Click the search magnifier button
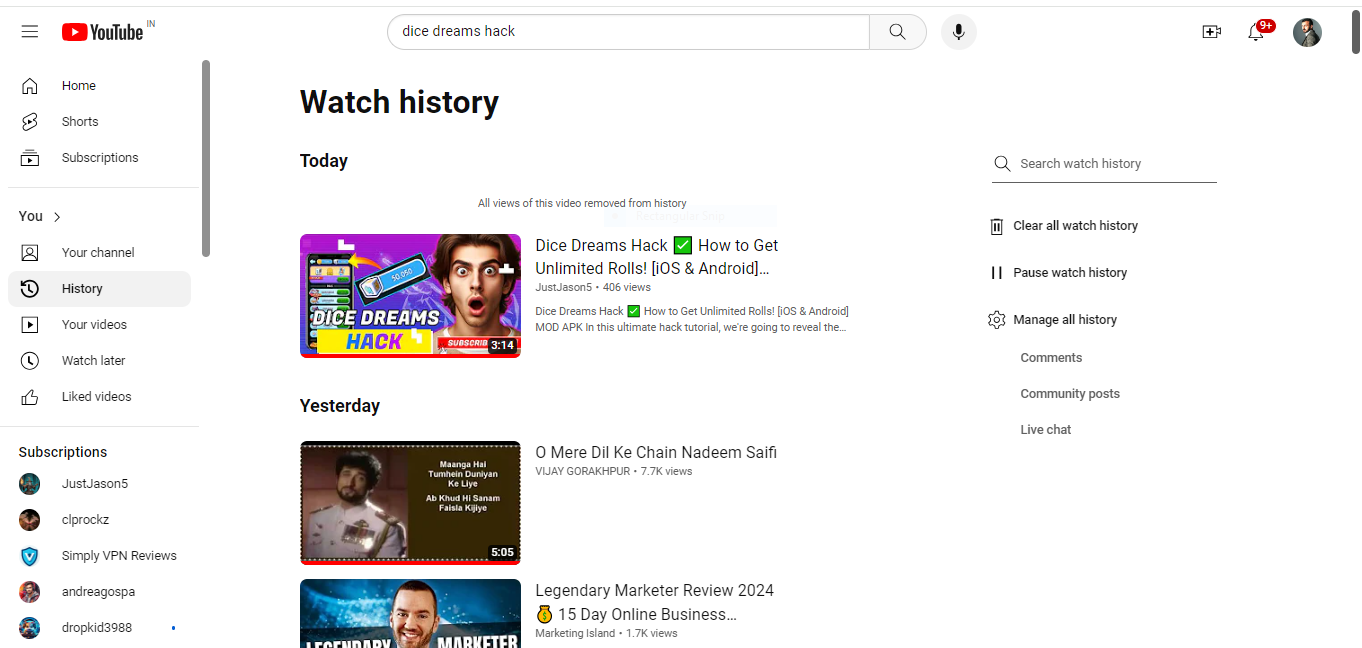Viewport: 1362px width, 648px height. (897, 32)
